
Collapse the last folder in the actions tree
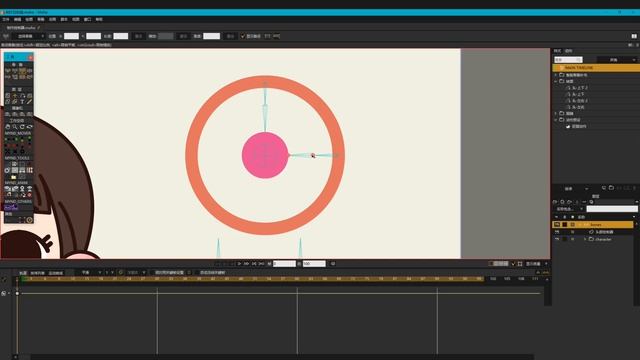coord(556,120)
